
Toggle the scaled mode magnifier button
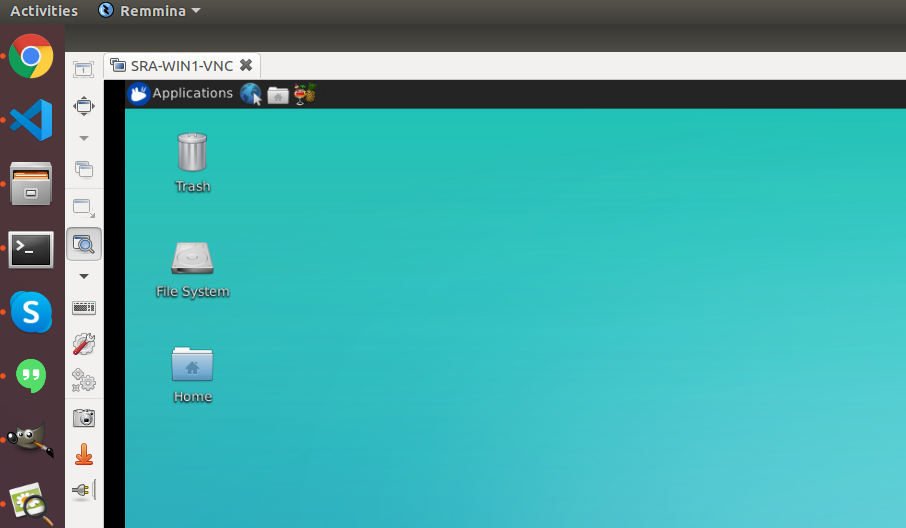click(x=84, y=243)
